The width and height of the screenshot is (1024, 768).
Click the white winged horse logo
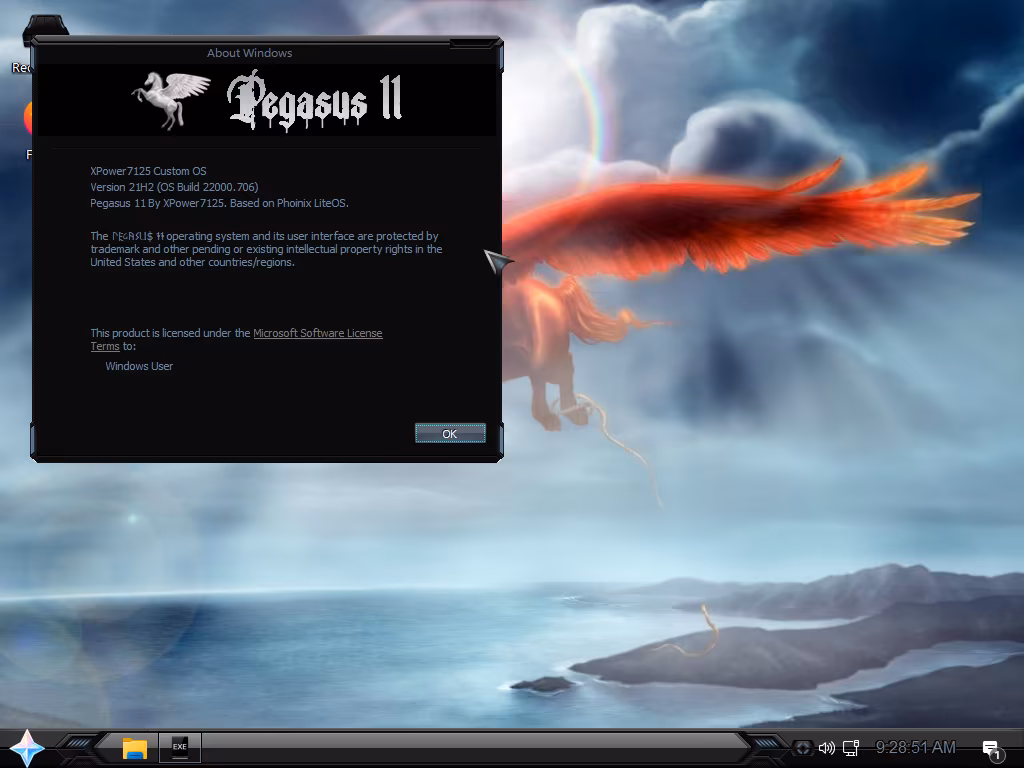click(170, 99)
